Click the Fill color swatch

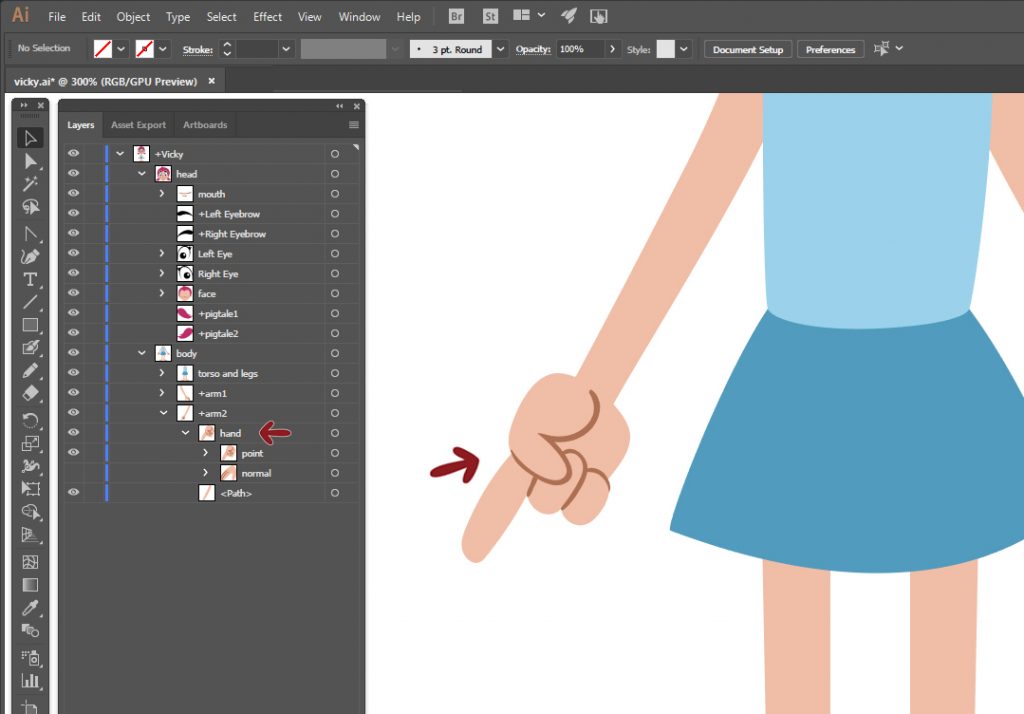103,49
